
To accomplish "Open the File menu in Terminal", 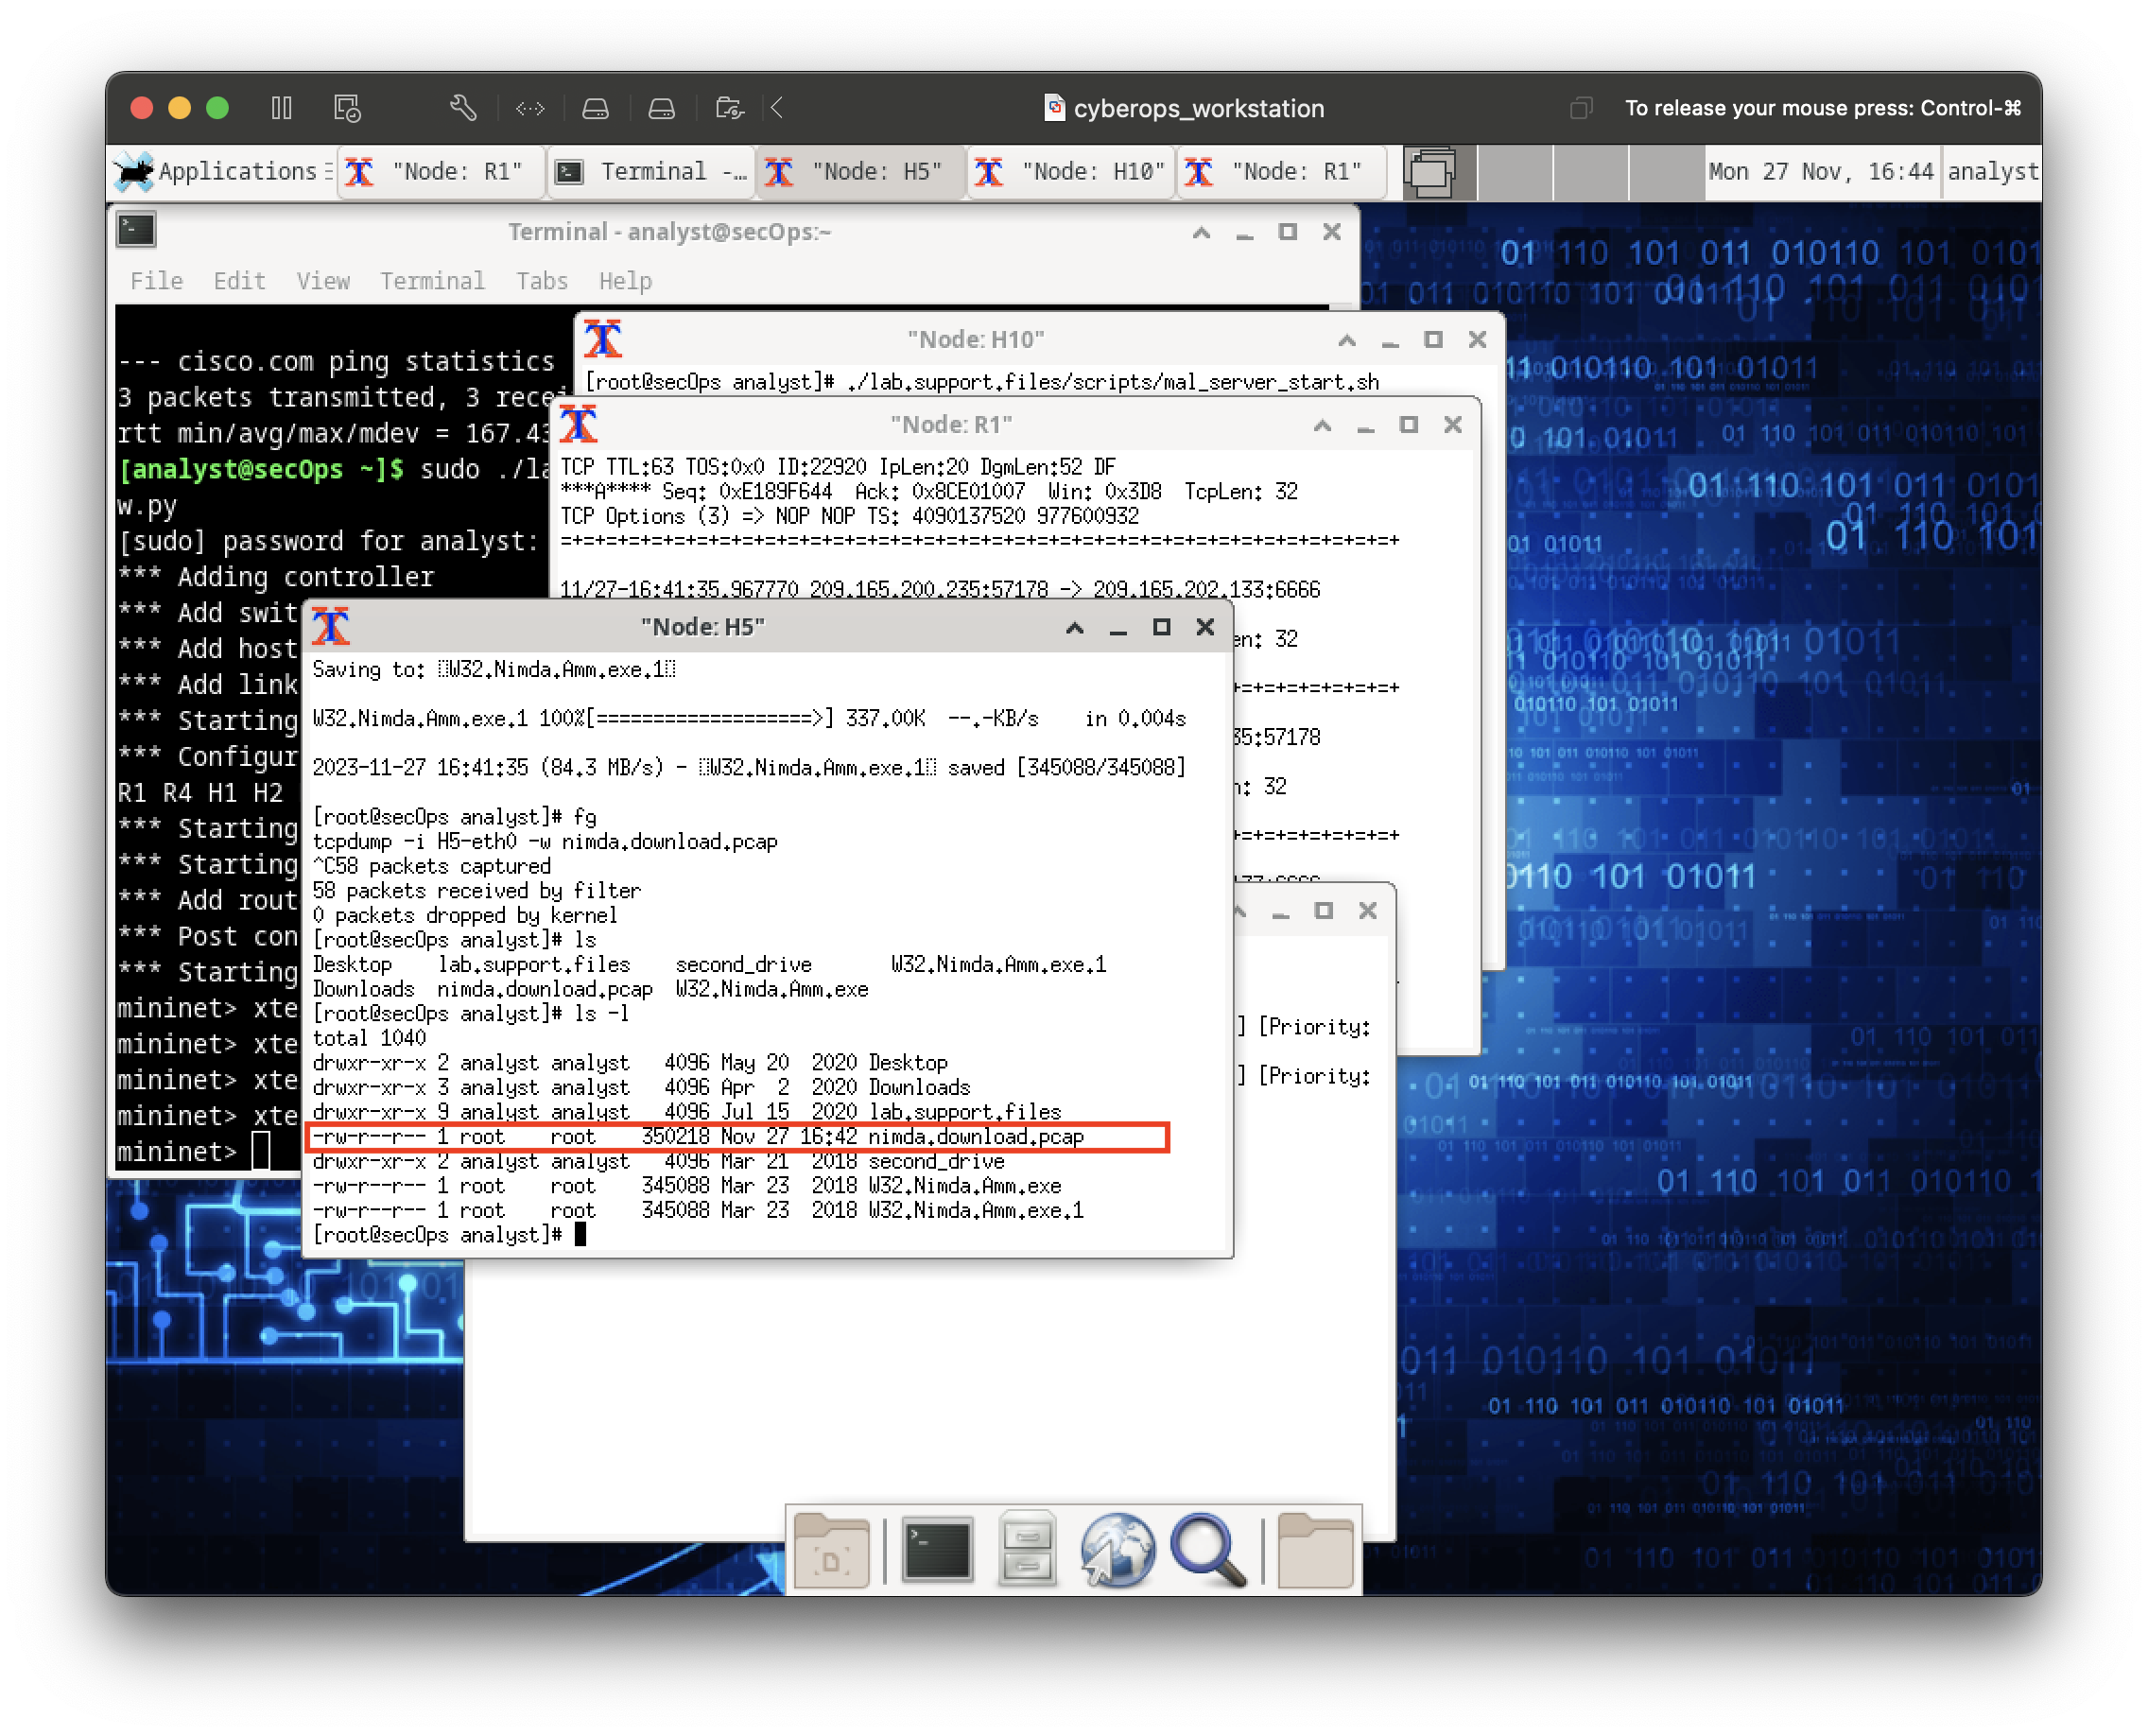I will coord(157,281).
